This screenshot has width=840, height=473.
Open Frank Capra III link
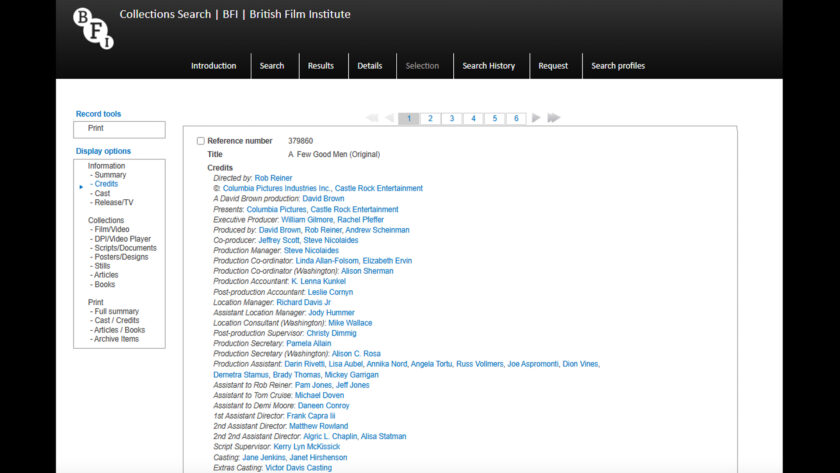[311, 416]
